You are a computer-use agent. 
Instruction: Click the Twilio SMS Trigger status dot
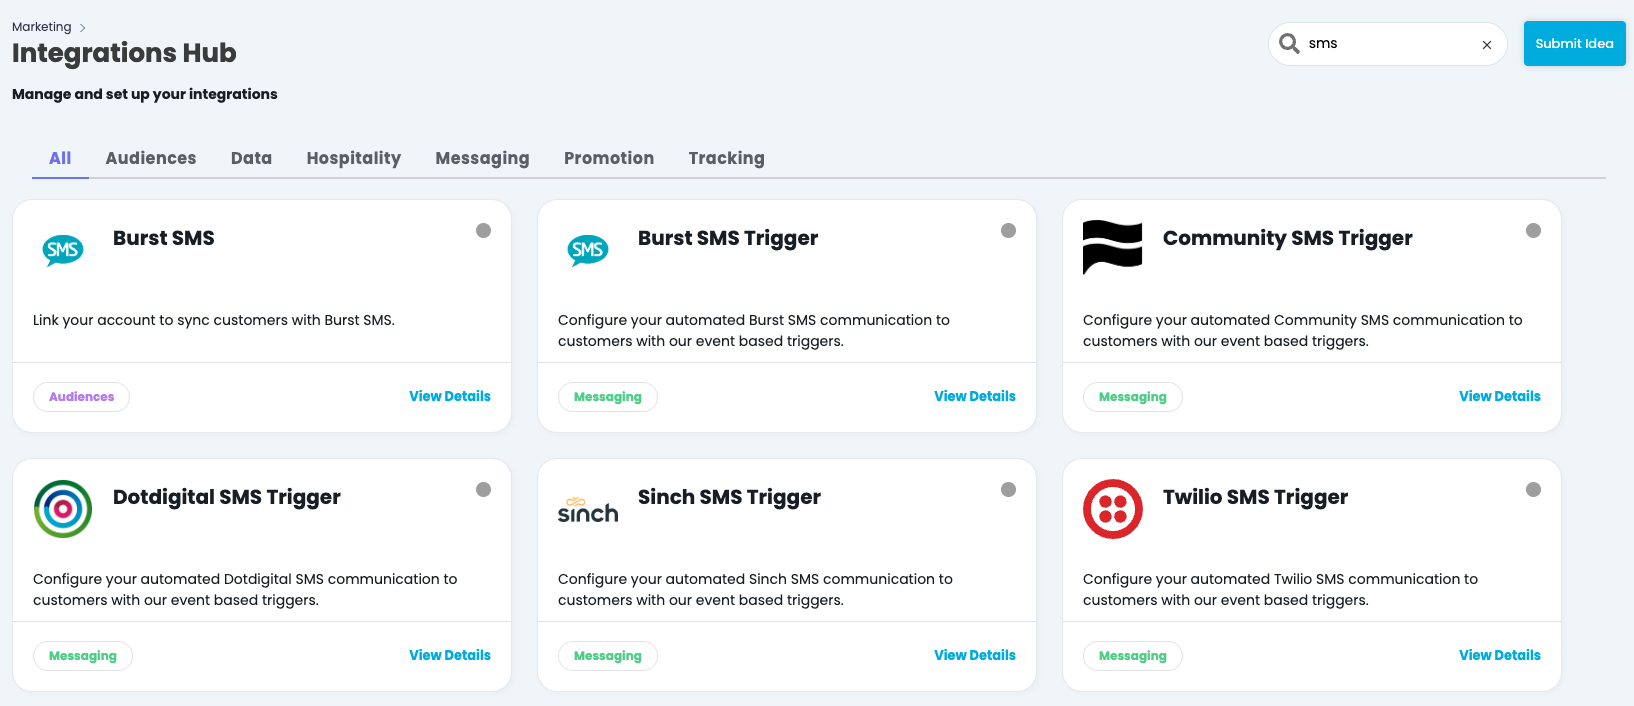click(x=1533, y=490)
